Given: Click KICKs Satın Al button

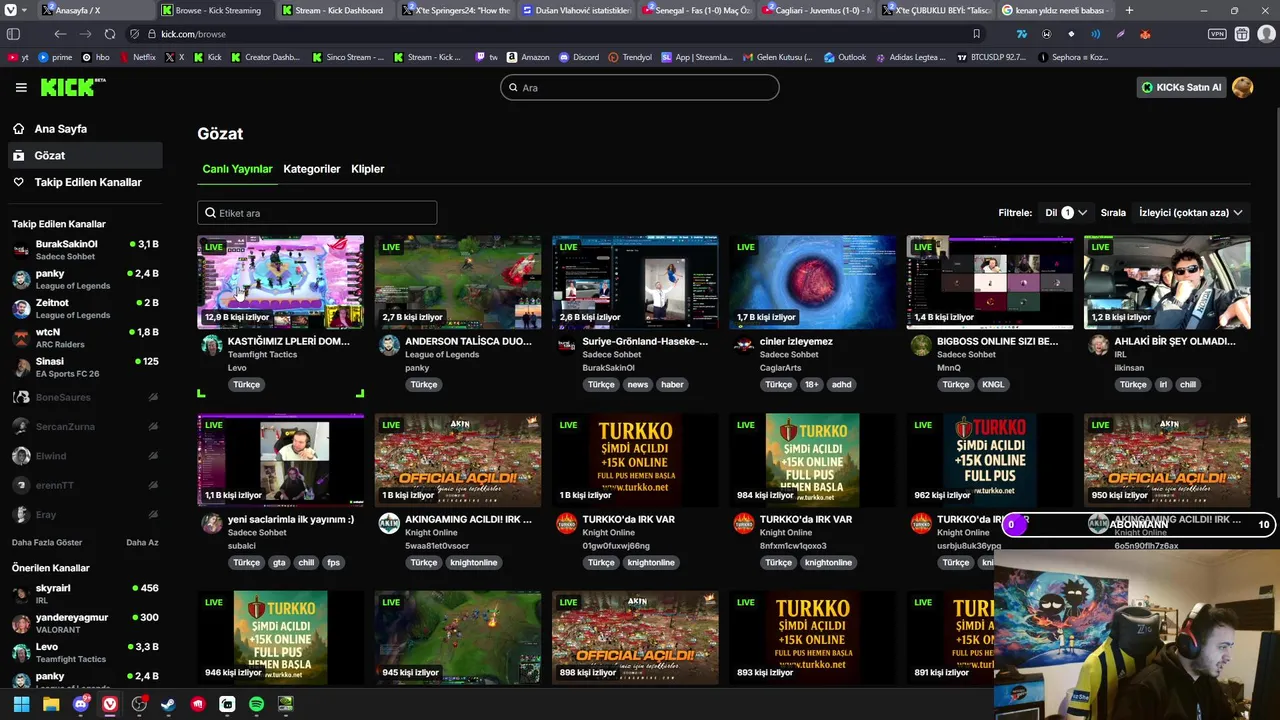Looking at the screenshot, I should [1181, 87].
